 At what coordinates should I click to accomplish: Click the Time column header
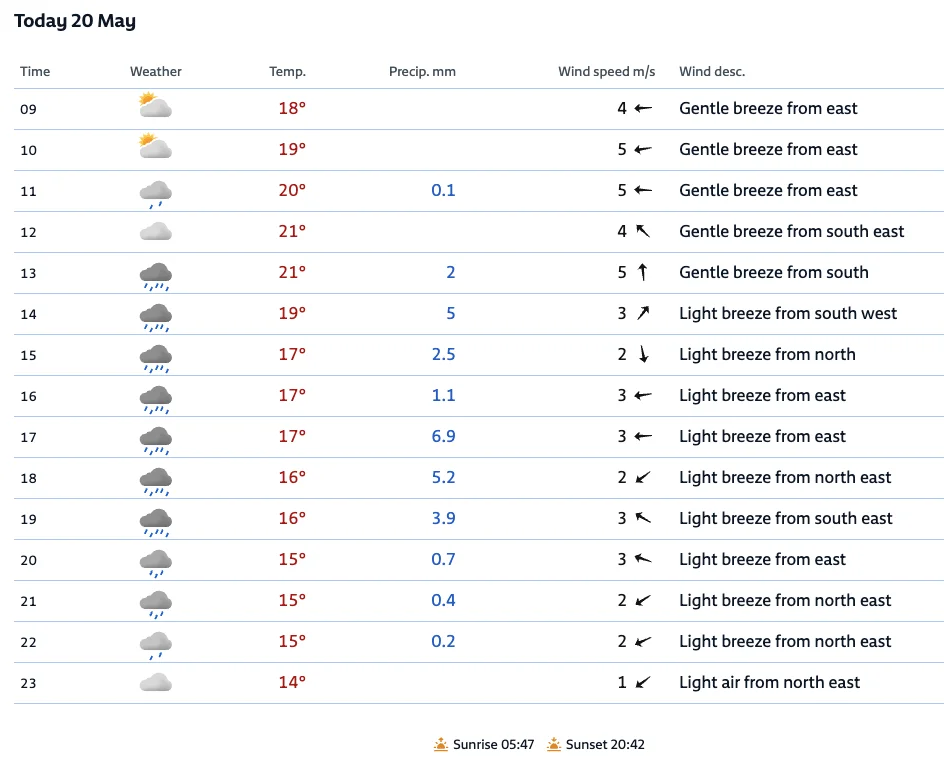(x=35, y=72)
